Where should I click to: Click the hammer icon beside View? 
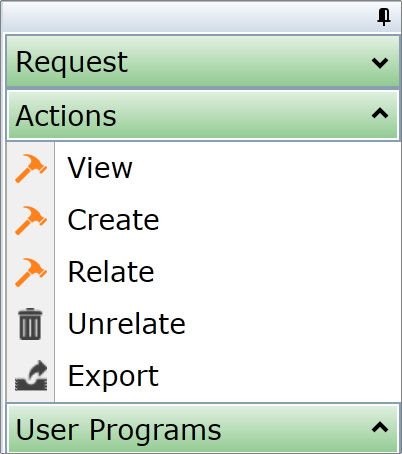click(31, 168)
